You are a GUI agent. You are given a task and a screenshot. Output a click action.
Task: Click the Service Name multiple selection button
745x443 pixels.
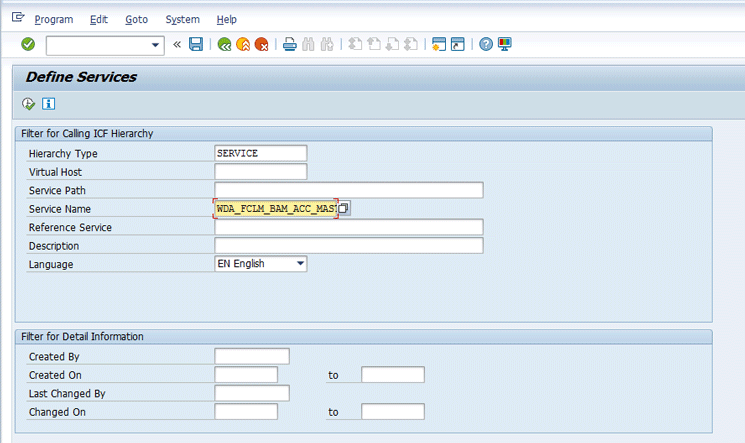[344, 208]
